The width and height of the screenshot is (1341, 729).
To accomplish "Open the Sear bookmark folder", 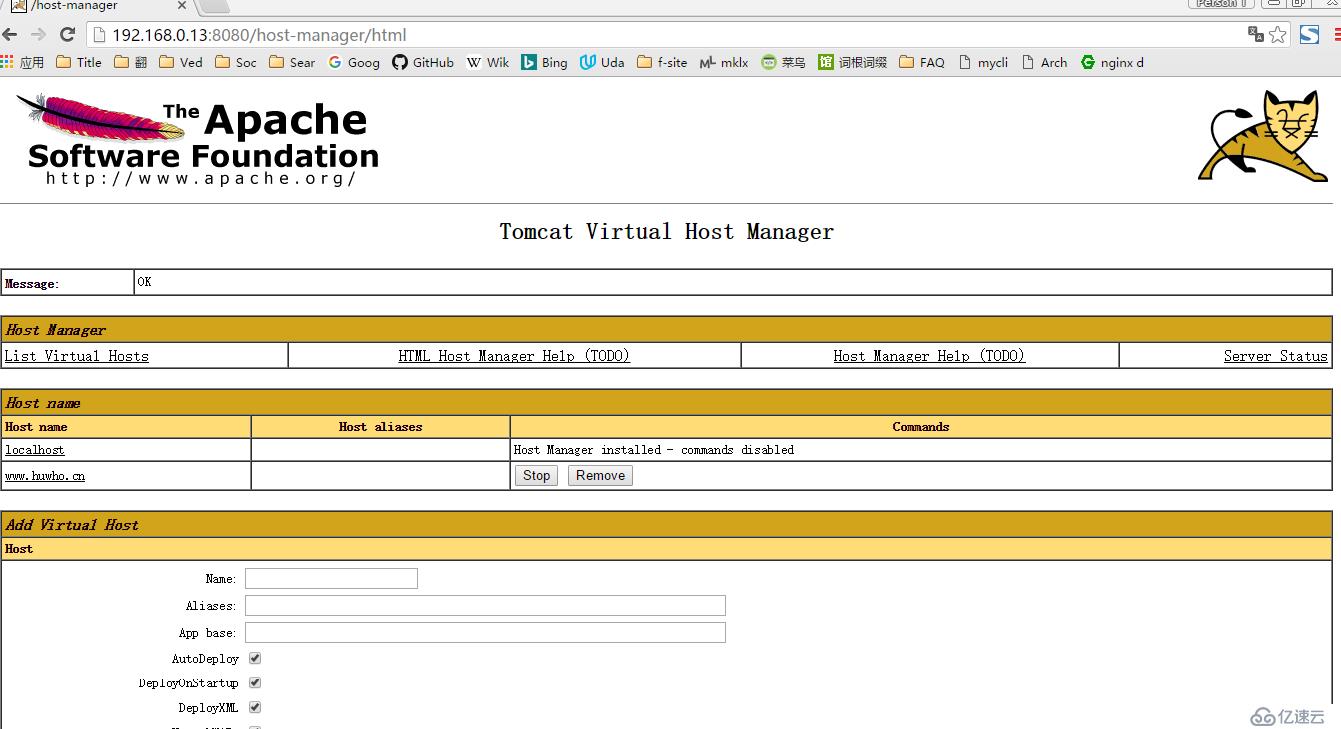I will click(291, 62).
